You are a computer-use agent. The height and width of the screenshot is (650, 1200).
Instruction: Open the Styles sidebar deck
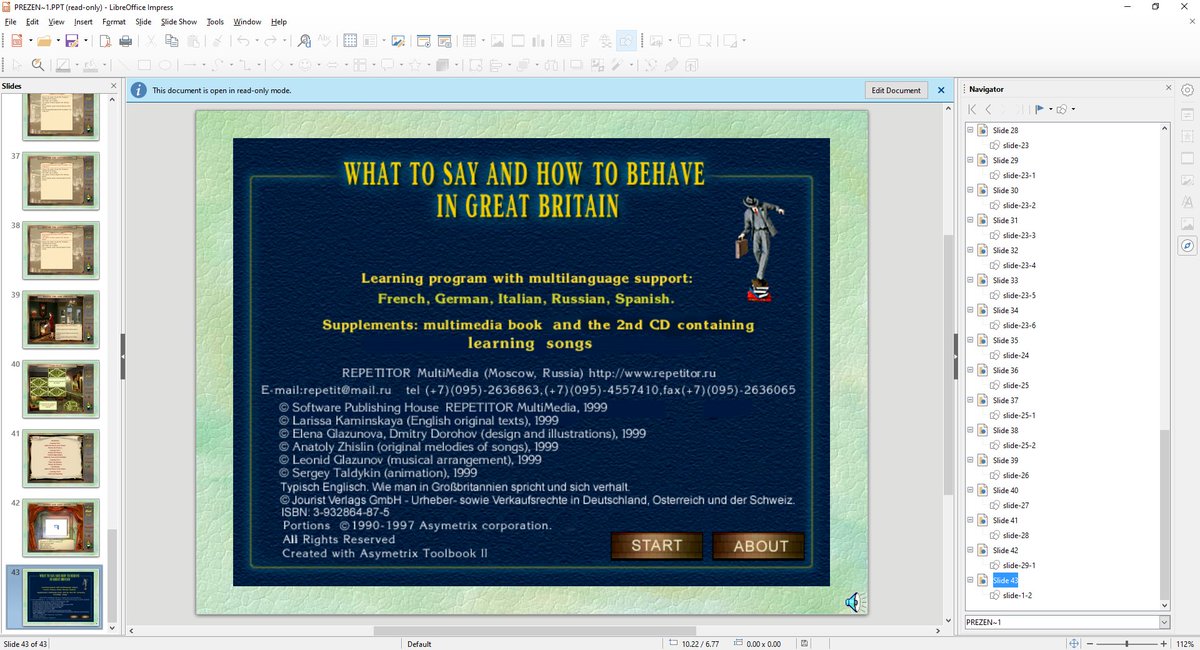click(1187, 201)
